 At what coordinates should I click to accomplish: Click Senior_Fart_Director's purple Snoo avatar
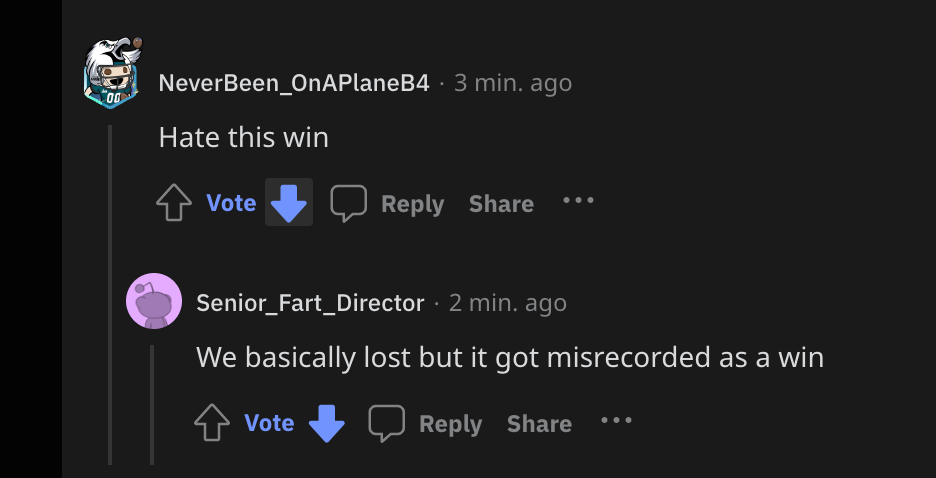coord(154,301)
